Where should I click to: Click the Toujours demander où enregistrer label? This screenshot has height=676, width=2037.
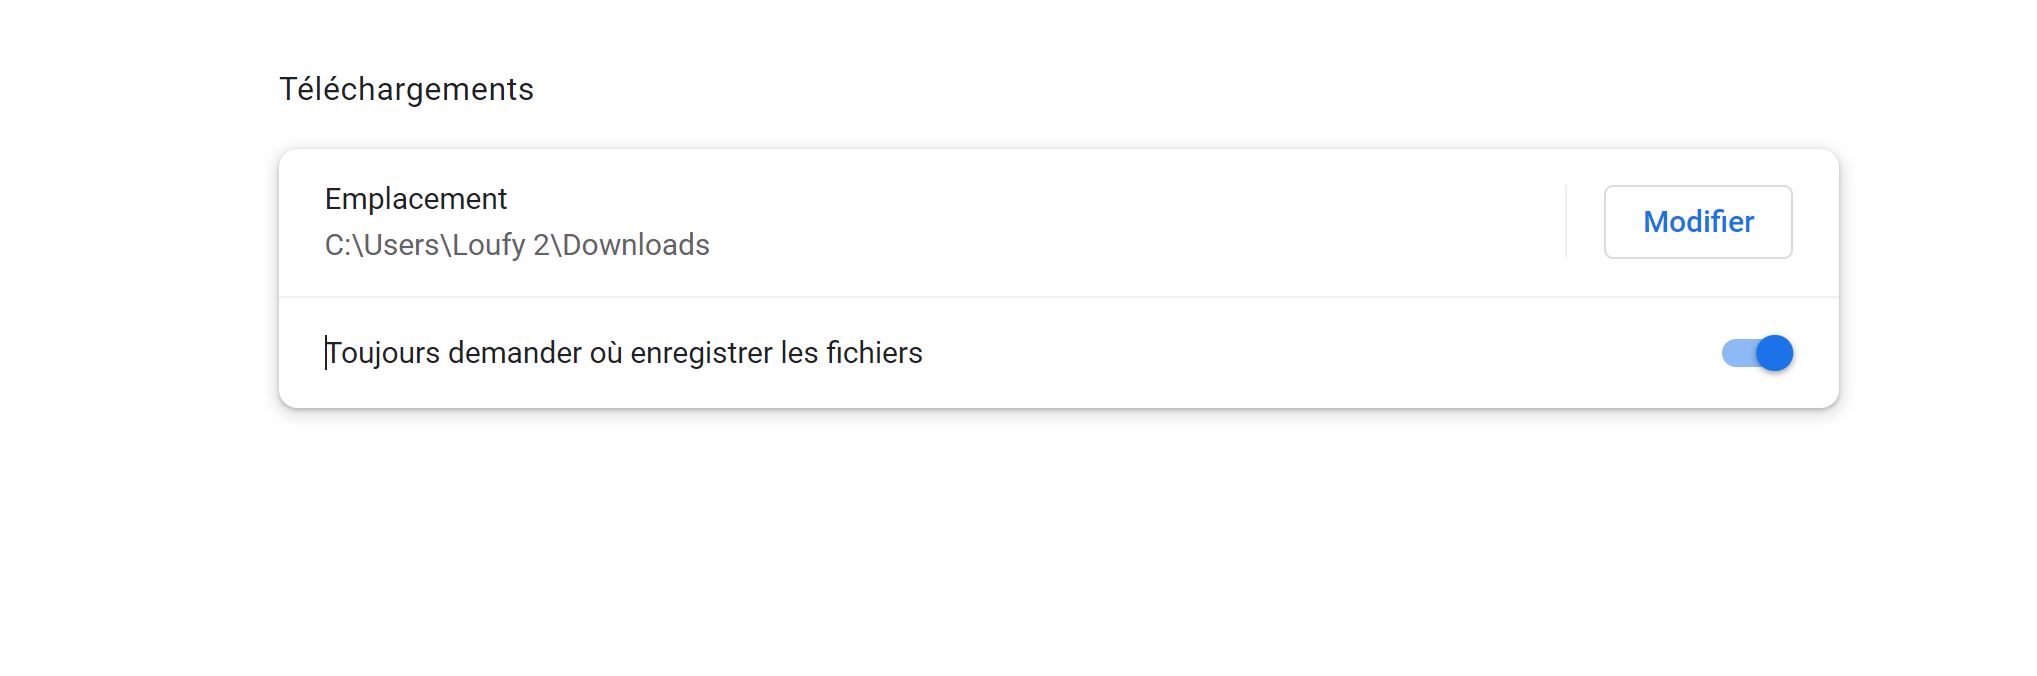coord(624,353)
